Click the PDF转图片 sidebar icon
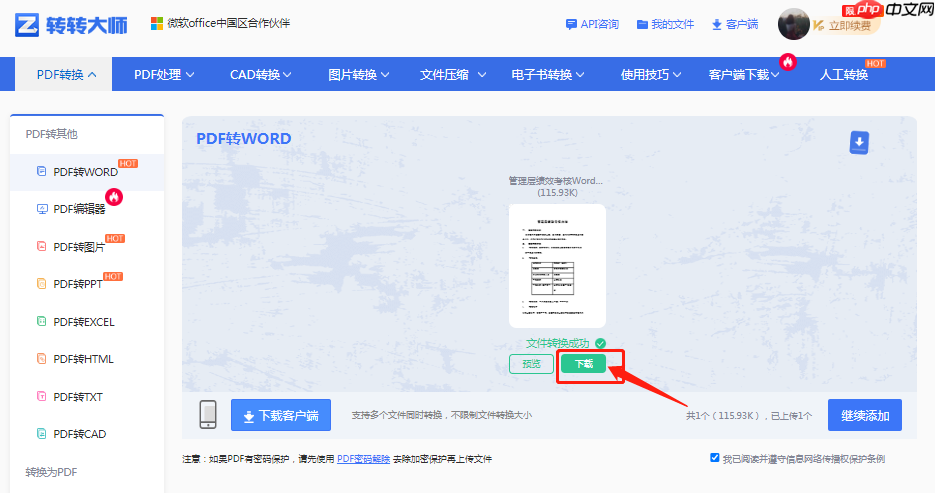935x493 pixels. click(41, 246)
